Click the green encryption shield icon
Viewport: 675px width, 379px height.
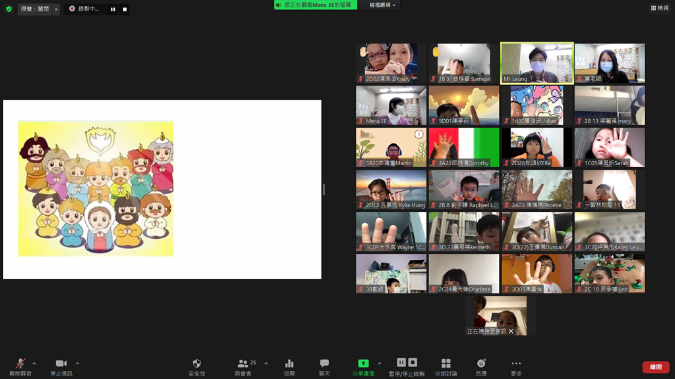pos(9,9)
